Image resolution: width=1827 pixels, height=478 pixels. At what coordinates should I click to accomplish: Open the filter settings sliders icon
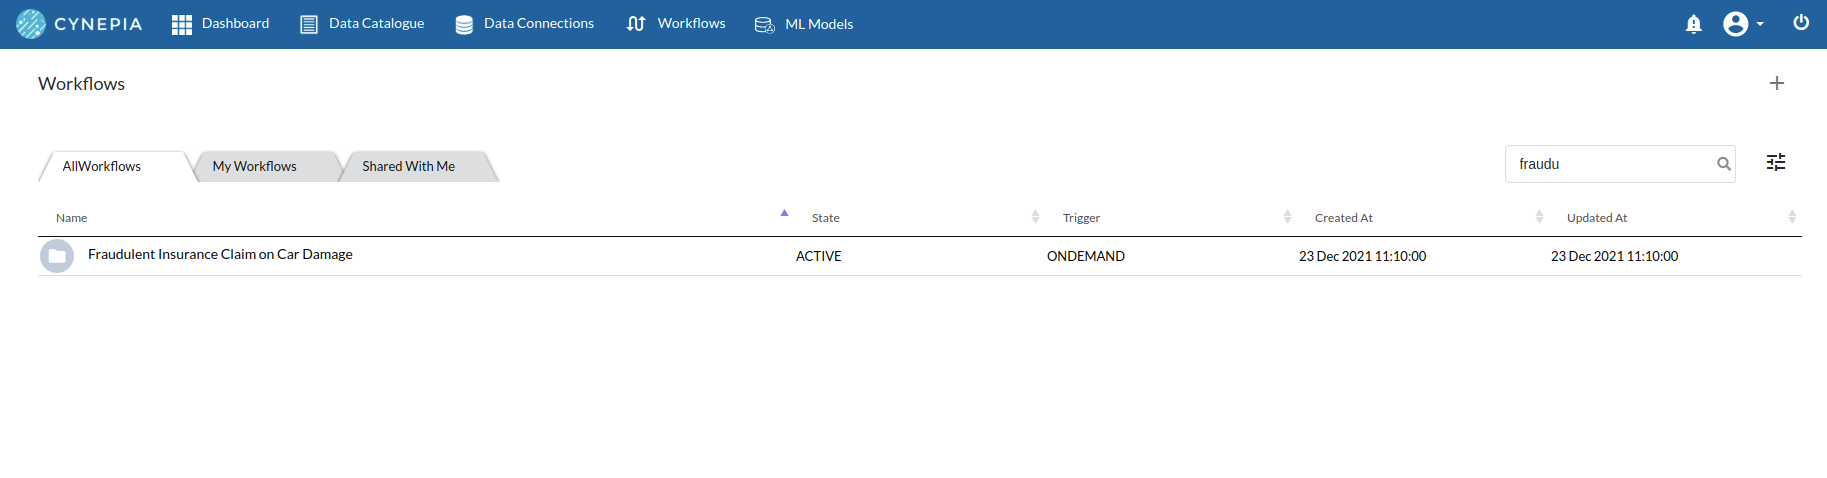point(1776,162)
